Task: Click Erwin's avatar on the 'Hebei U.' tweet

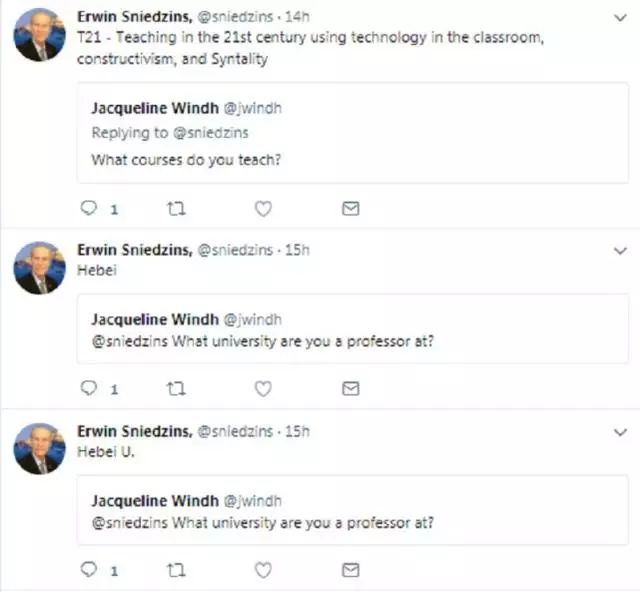Action: click(x=39, y=448)
